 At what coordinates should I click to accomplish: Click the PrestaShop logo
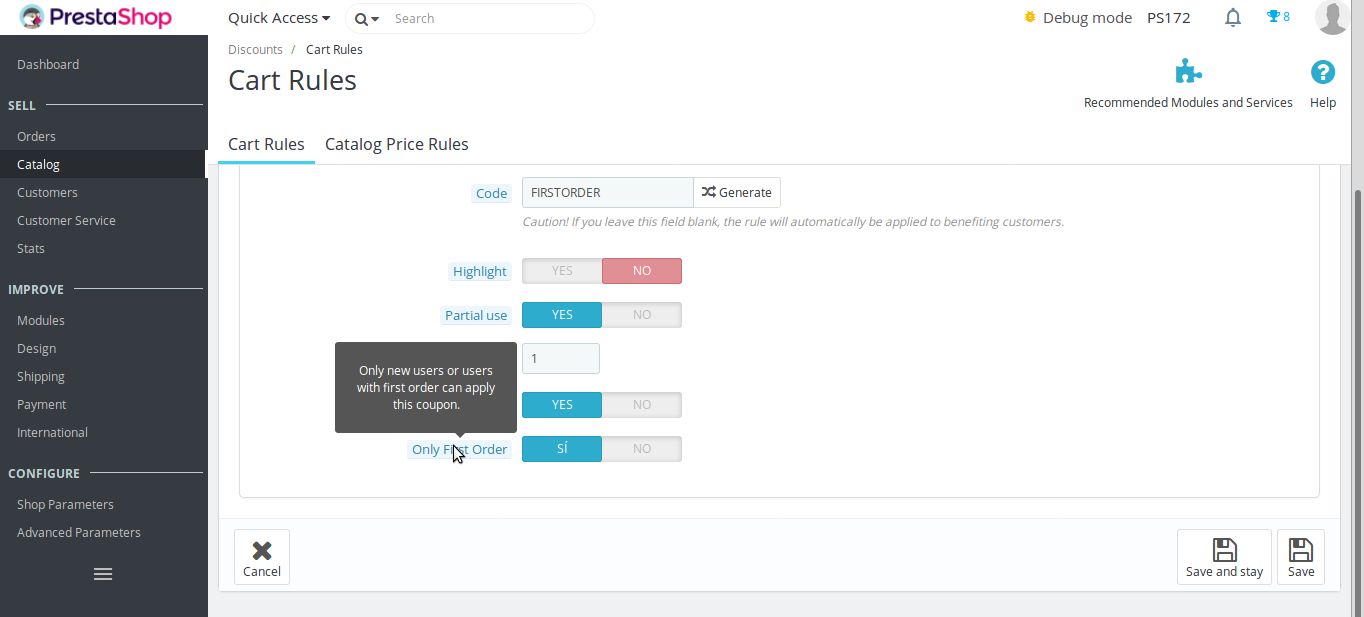tap(96, 17)
